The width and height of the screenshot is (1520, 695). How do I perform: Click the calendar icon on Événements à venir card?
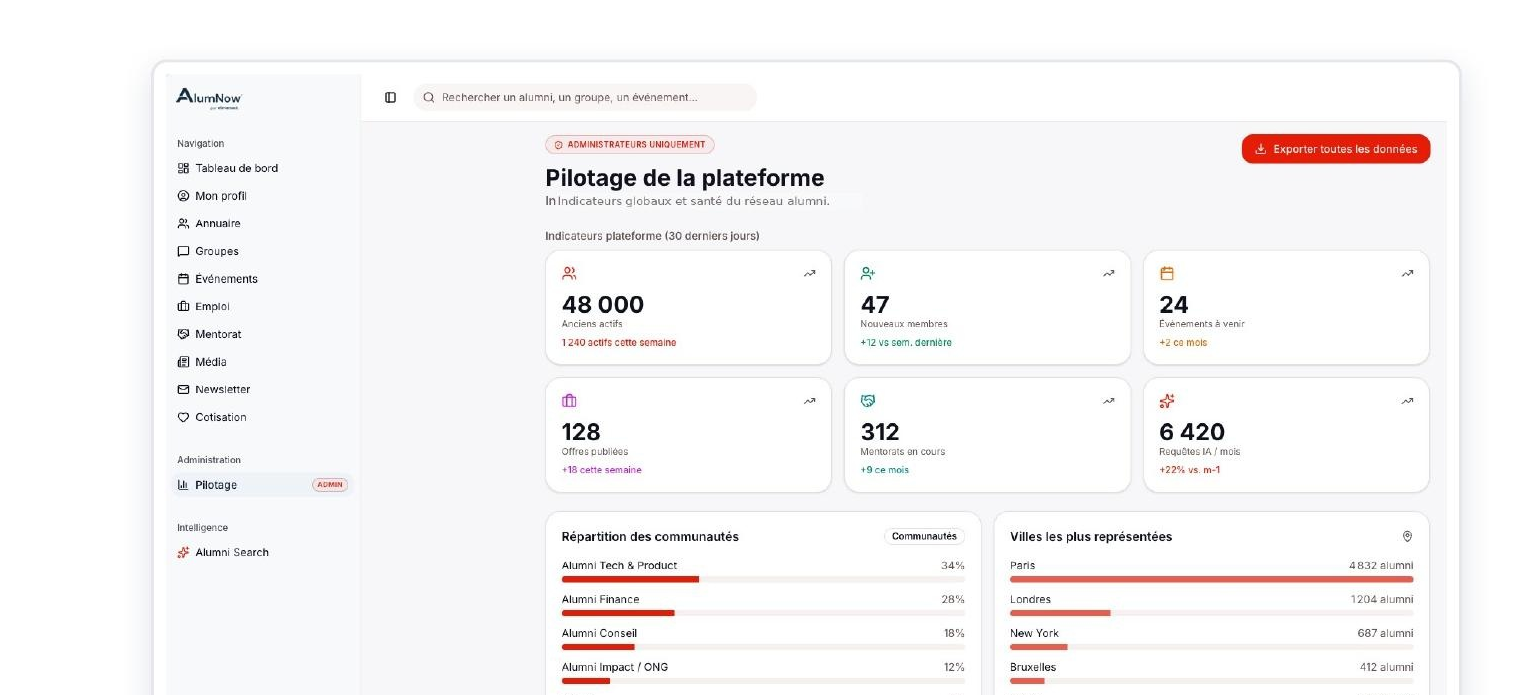(x=1166, y=273)
